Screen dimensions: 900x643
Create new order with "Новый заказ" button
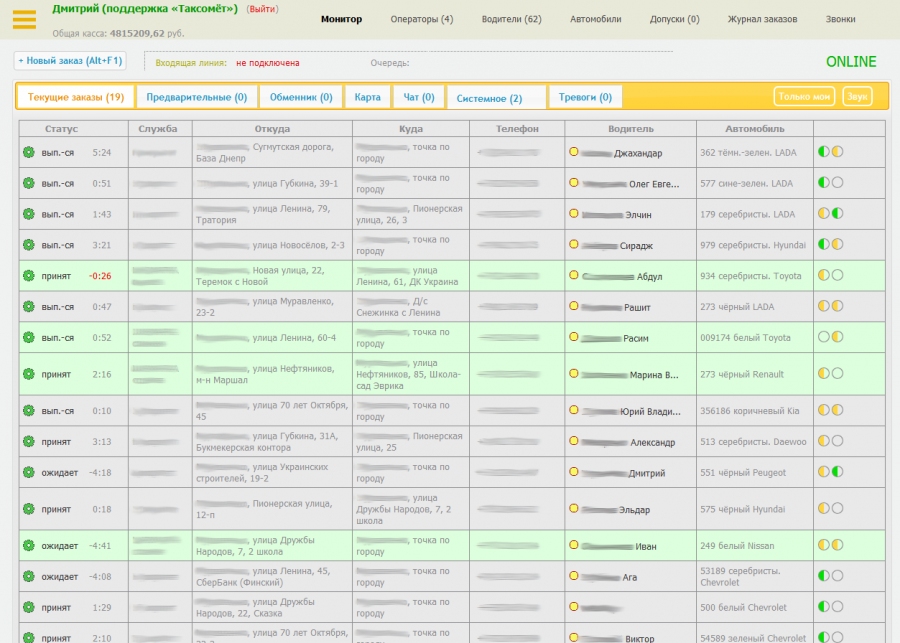coord(70,61)
